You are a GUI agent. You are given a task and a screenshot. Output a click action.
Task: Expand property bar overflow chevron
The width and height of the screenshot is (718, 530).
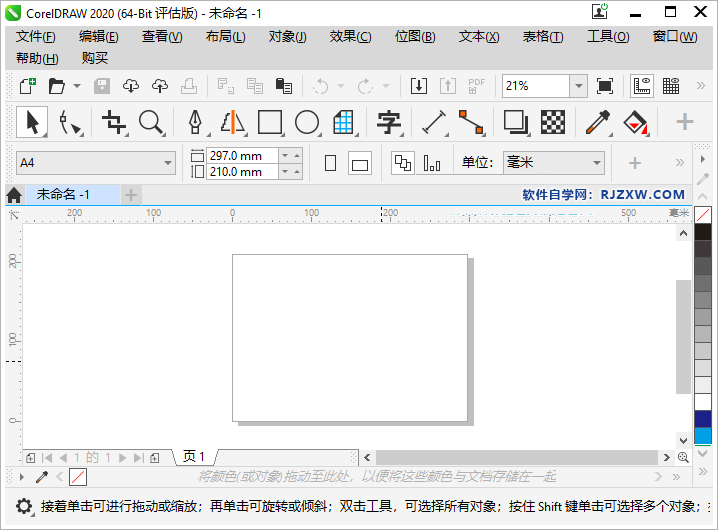(680, 163)
